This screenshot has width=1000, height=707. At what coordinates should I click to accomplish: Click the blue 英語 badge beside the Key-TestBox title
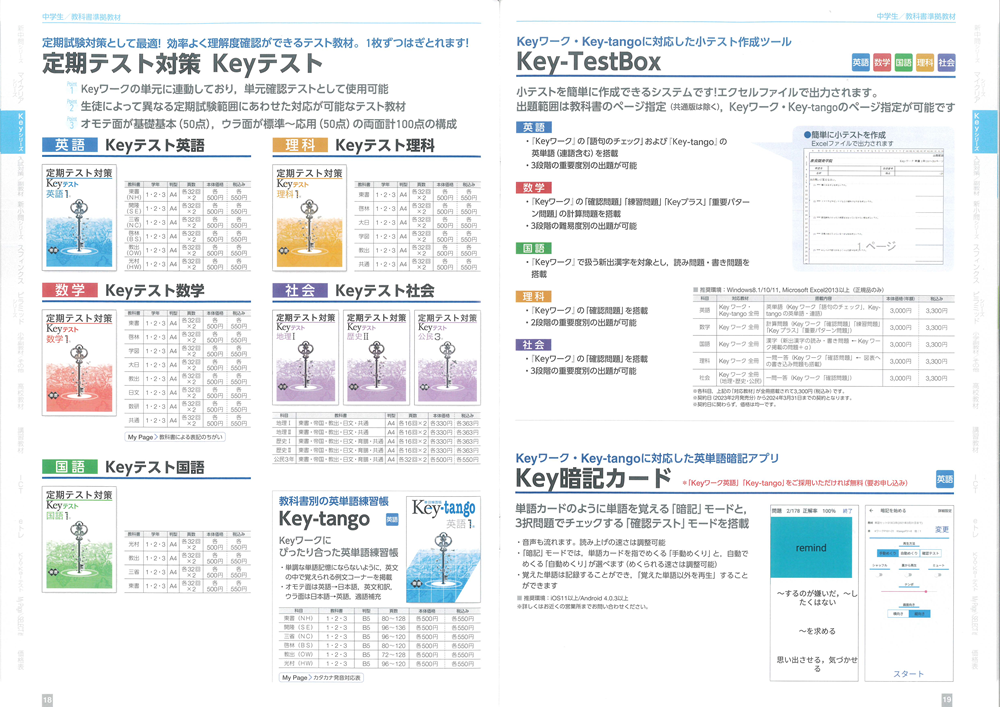tap(860, 62)
